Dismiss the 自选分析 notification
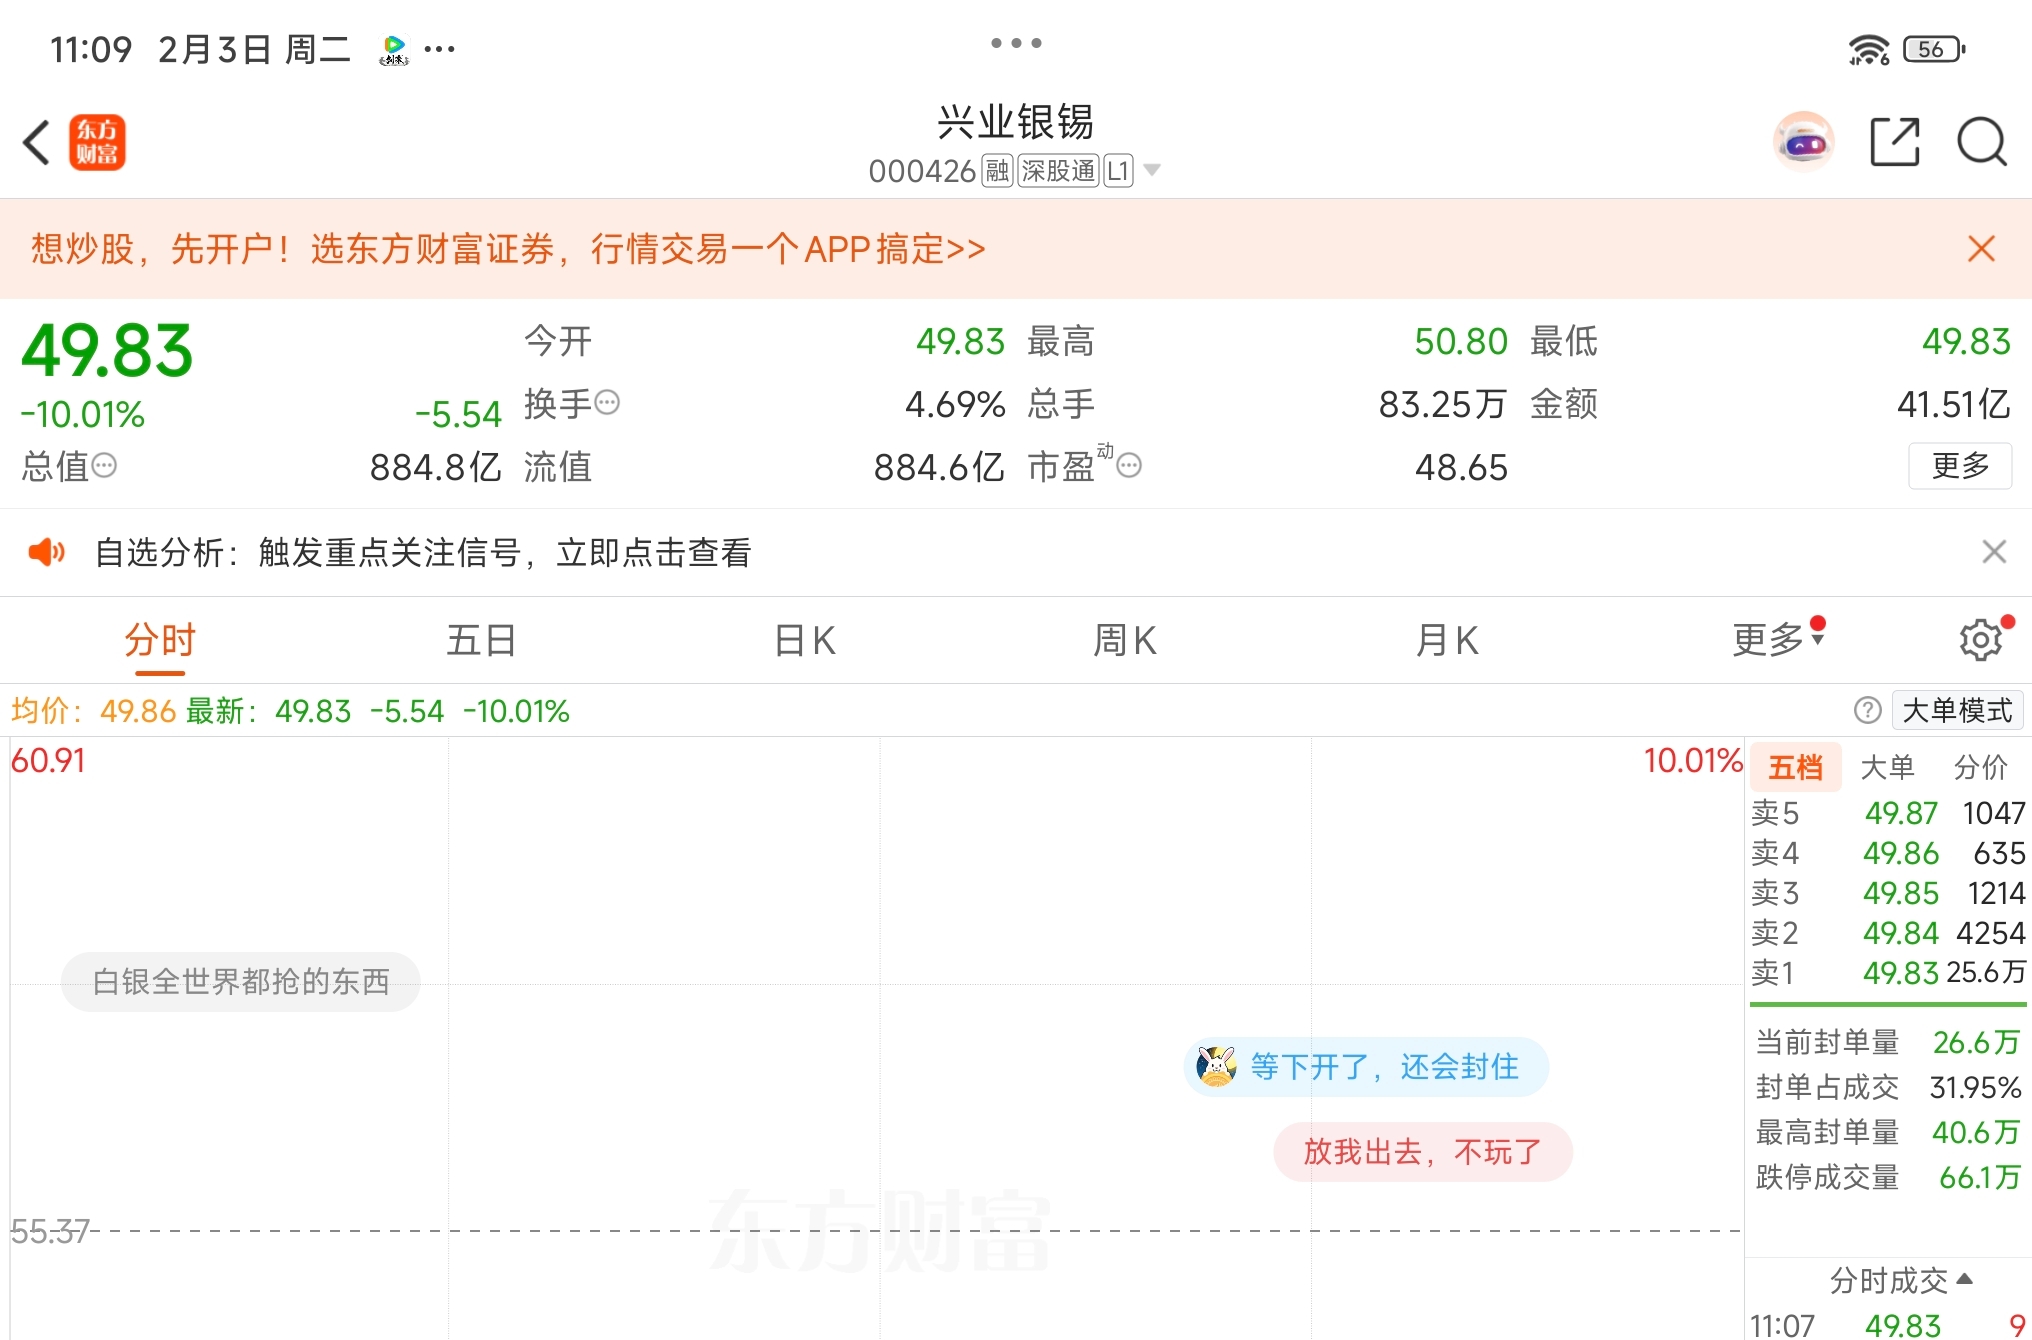The image size is (2032, 1340). [1994, 552]
